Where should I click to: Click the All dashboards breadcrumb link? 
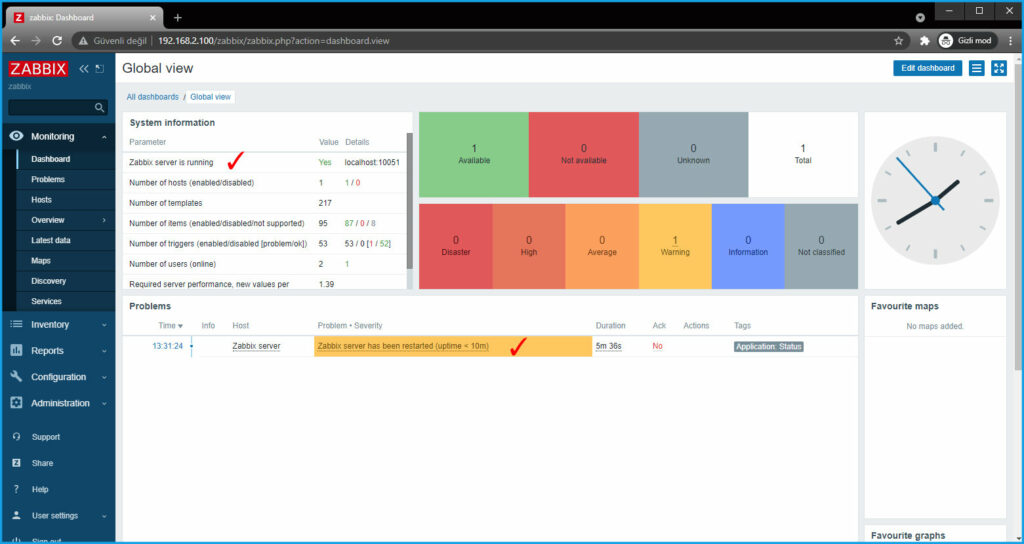pyautogui.click(x=152, y=97)
